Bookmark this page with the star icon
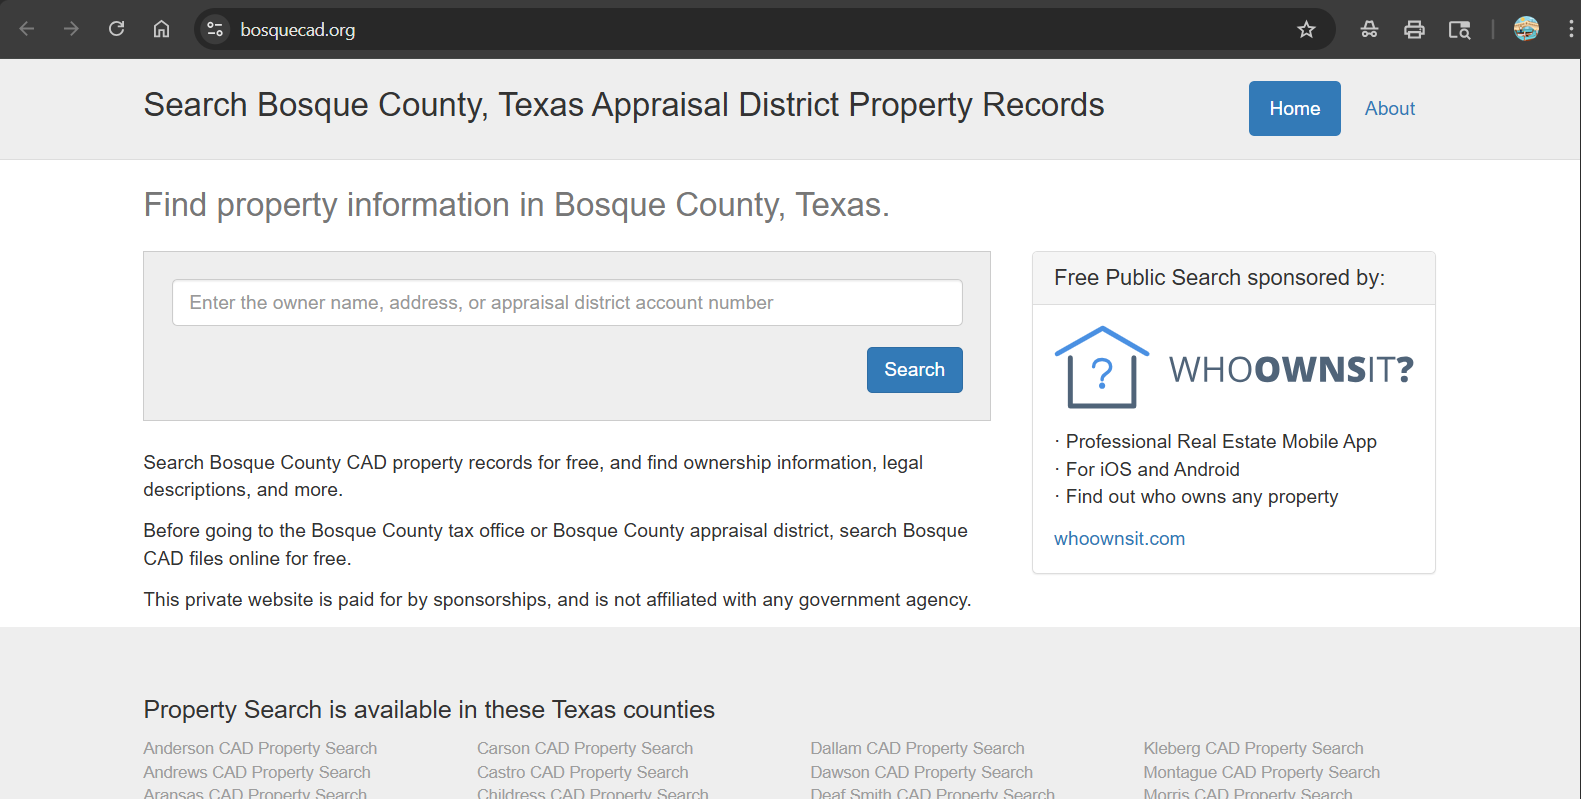 pos(1306,30)
